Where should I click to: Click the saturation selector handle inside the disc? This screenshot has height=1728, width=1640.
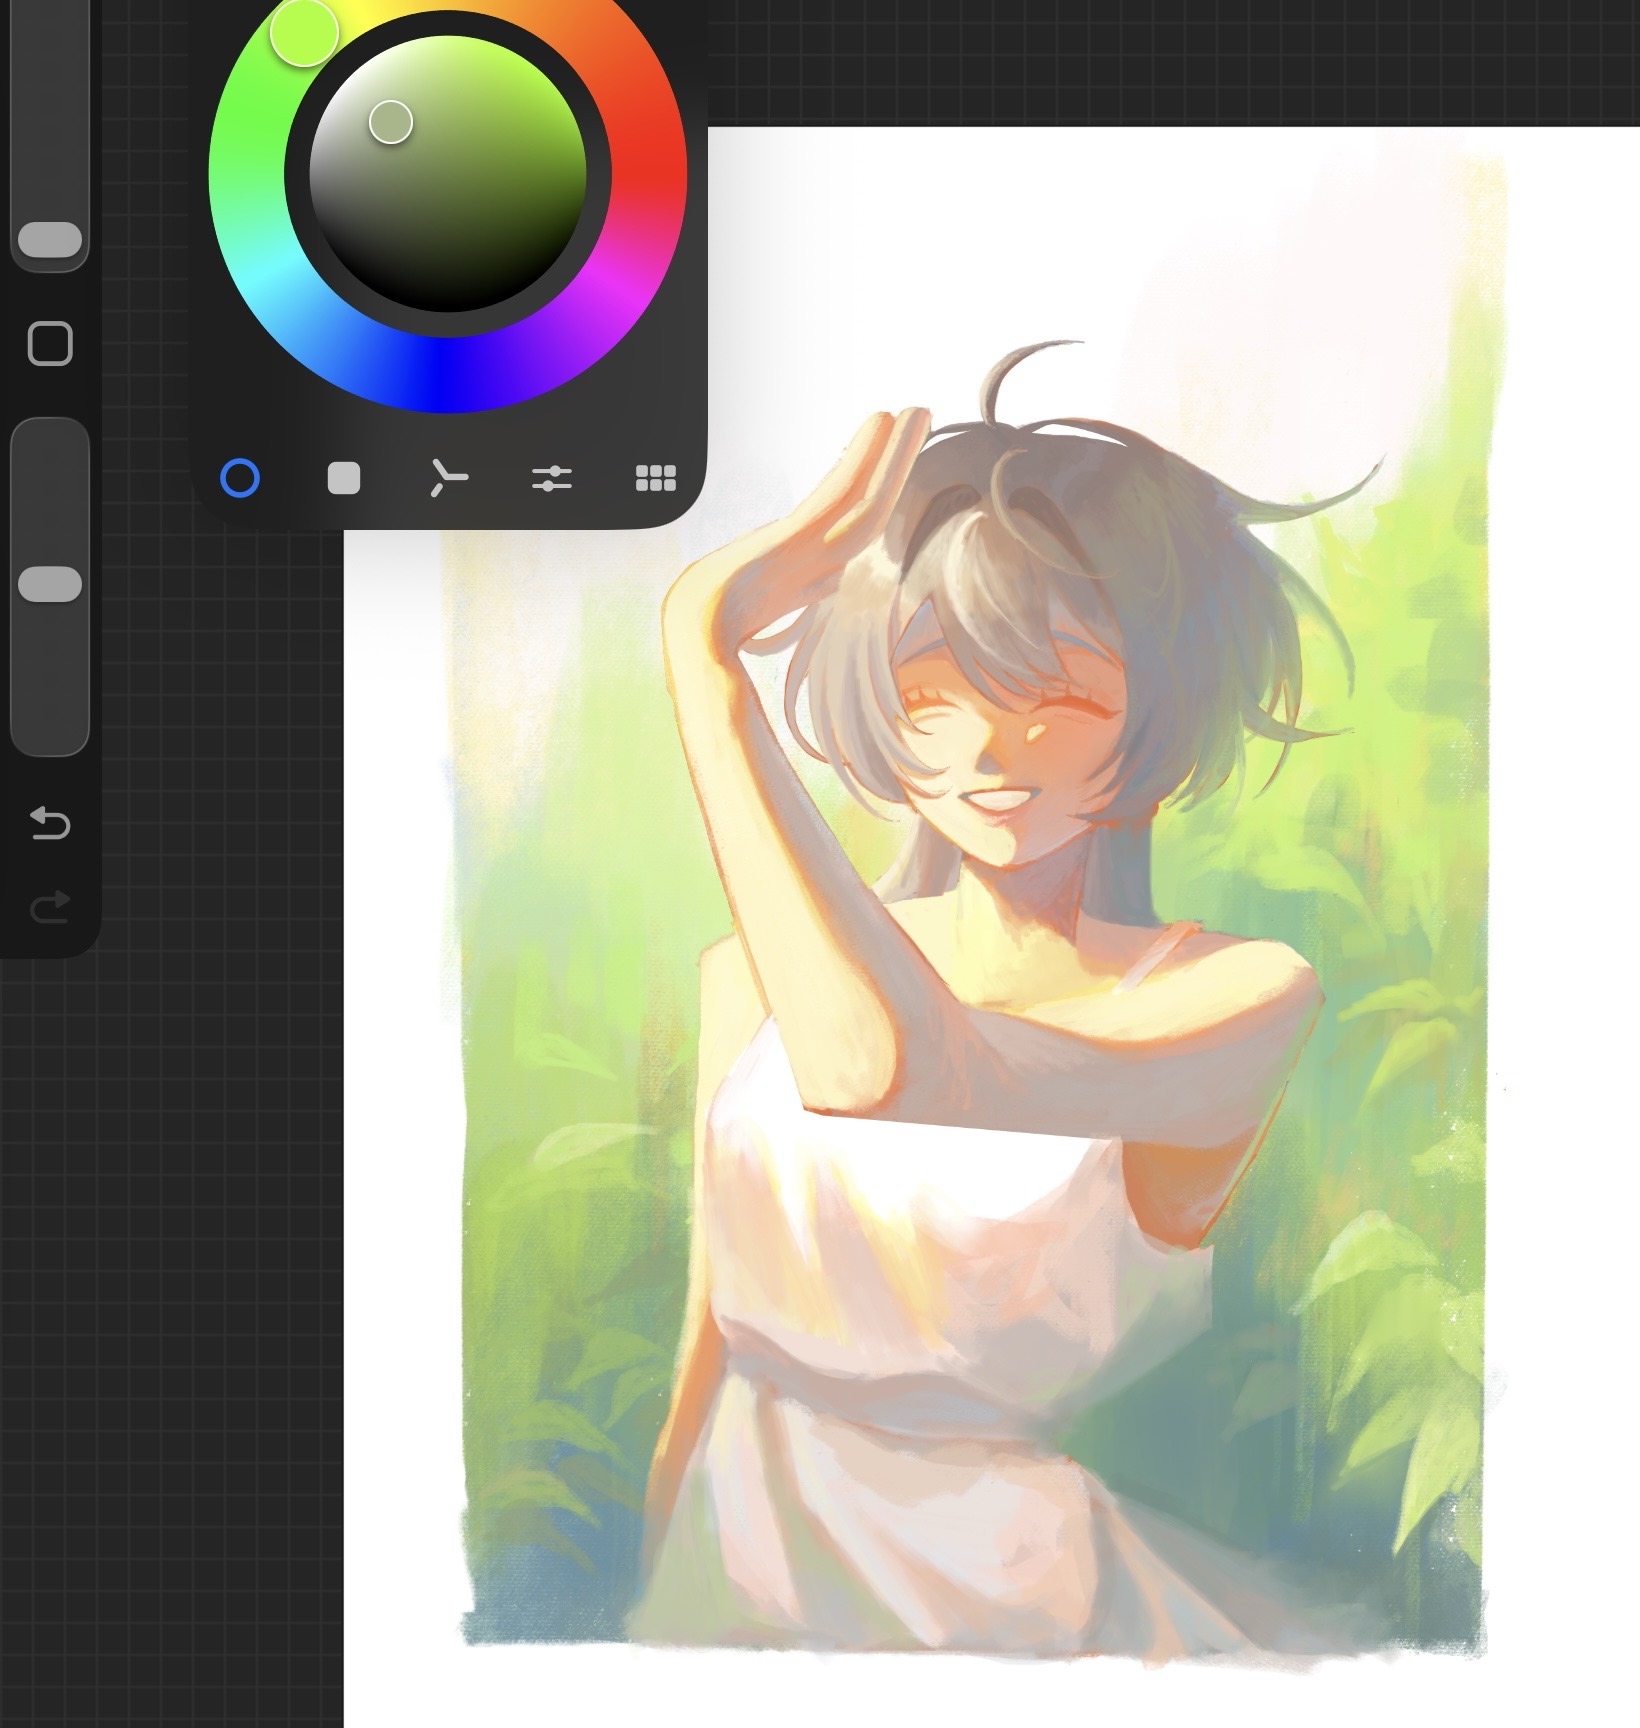[391, 122]
